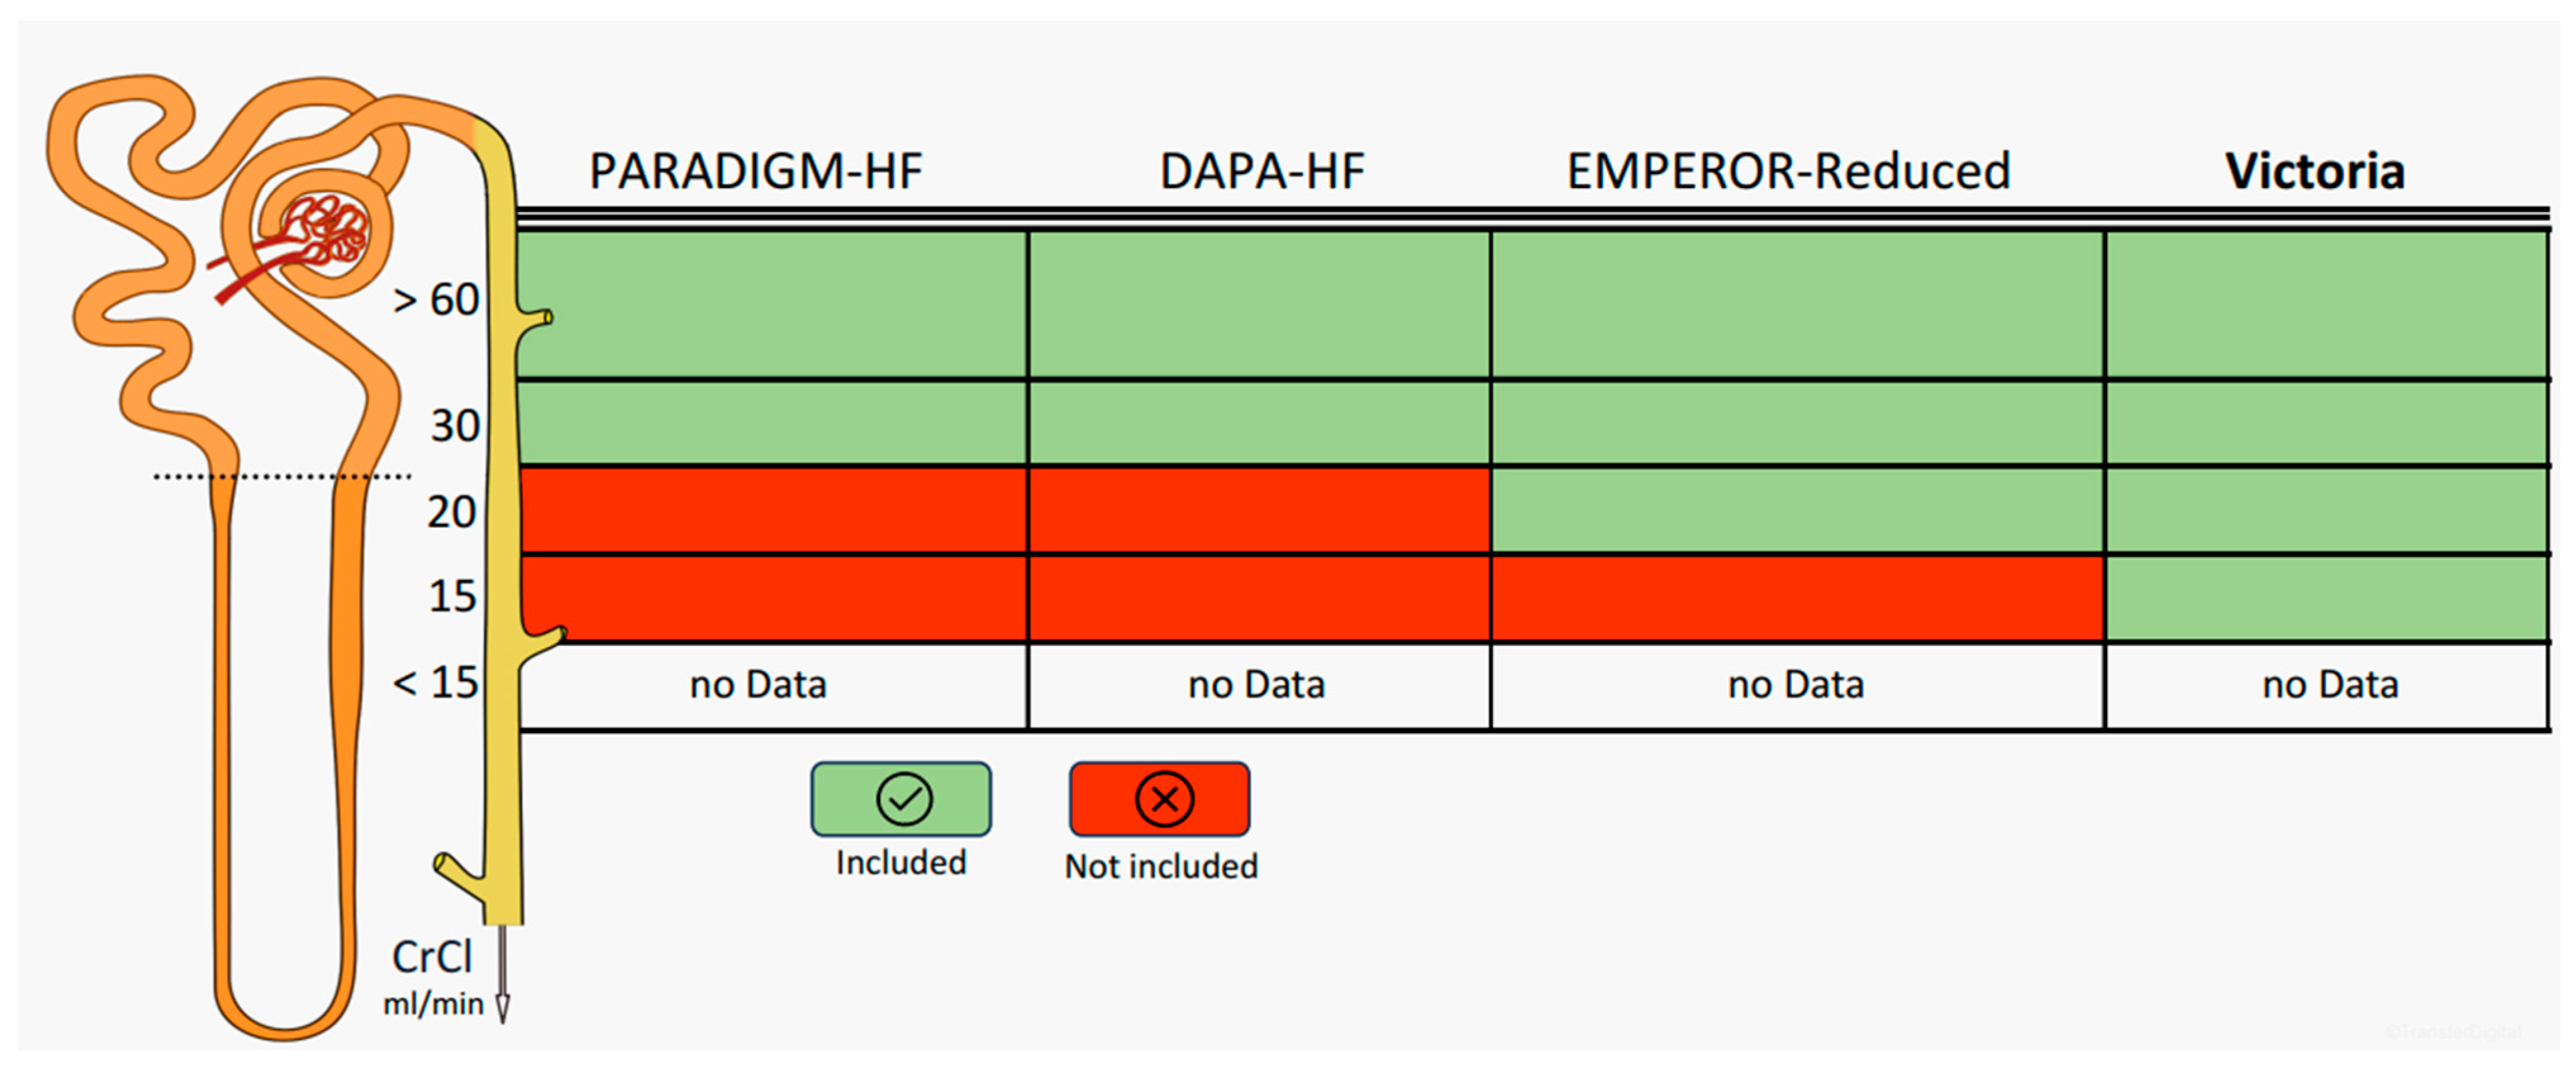The image size is (2576, 1073).
Task: Click the "< 15" CrCl row label
Action: point(436,683)
